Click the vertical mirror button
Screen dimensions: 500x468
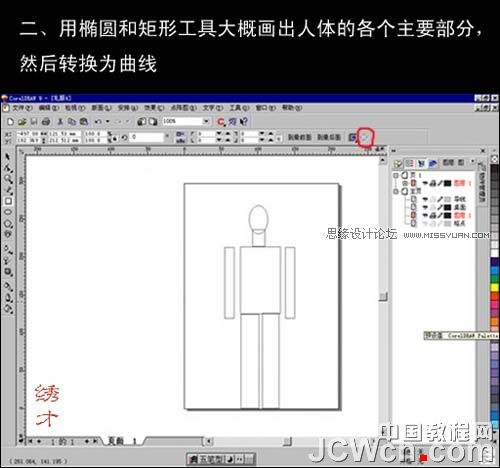180,140
